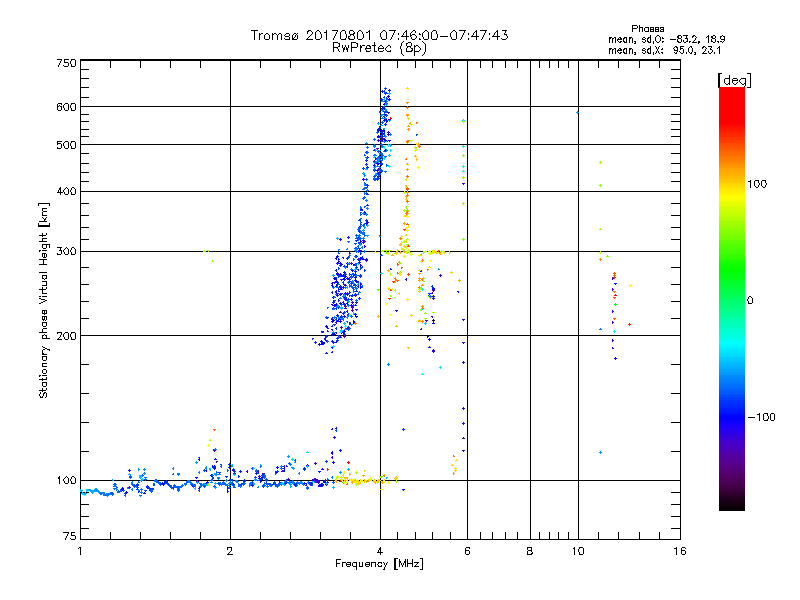Click the y-axis label '75'

tap(70, 536)
